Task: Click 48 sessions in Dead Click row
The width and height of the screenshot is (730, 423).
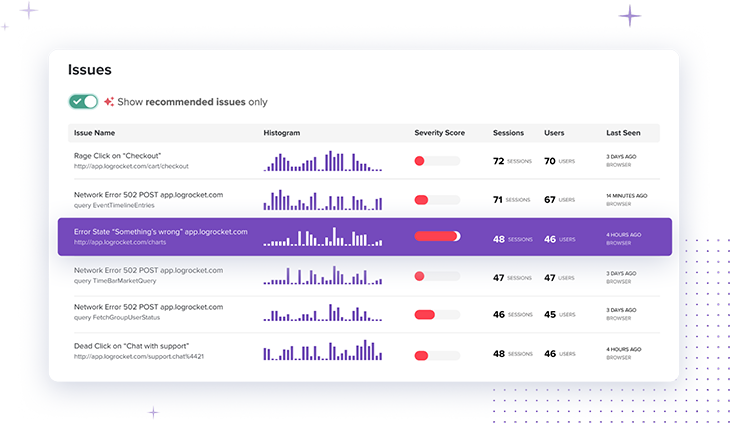Action: click(513, 354)
